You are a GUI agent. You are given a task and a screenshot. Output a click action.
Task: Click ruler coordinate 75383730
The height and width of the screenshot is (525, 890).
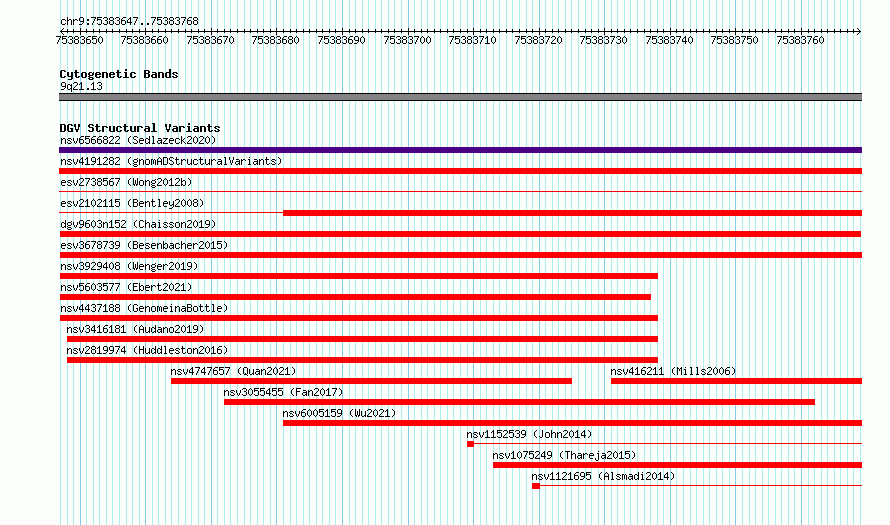pos(603,40)
